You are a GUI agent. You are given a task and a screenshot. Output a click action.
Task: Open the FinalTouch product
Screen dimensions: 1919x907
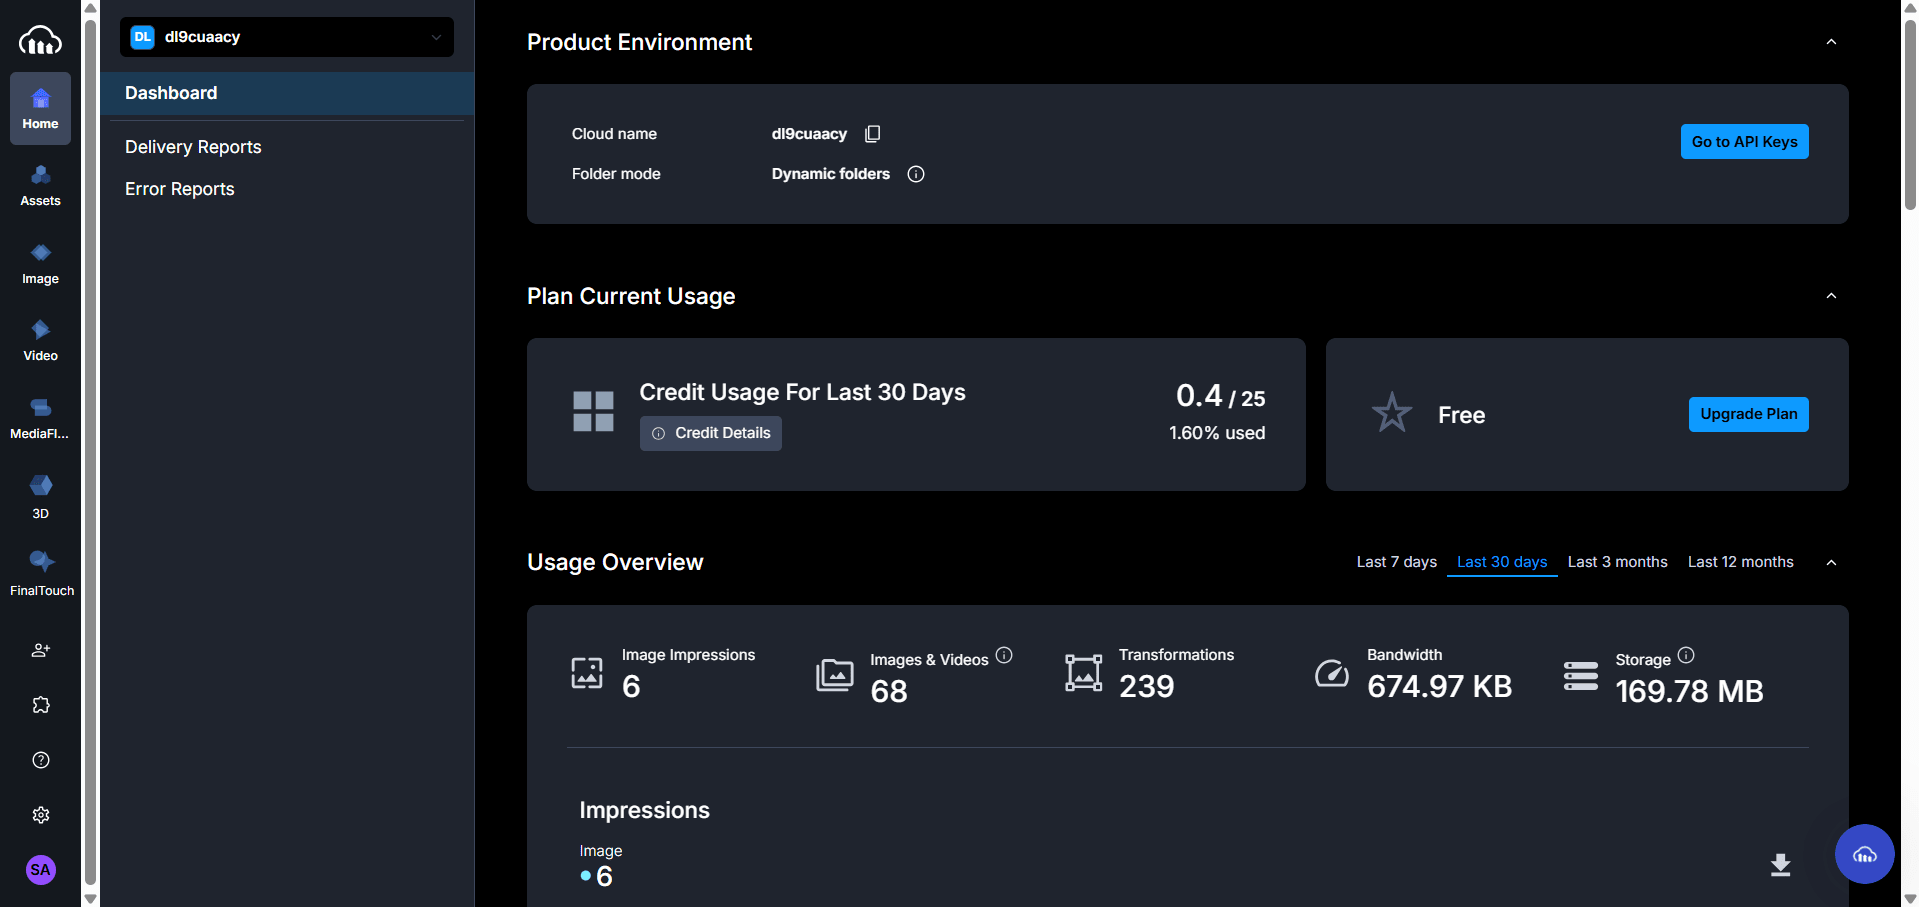tap(41, 573)
